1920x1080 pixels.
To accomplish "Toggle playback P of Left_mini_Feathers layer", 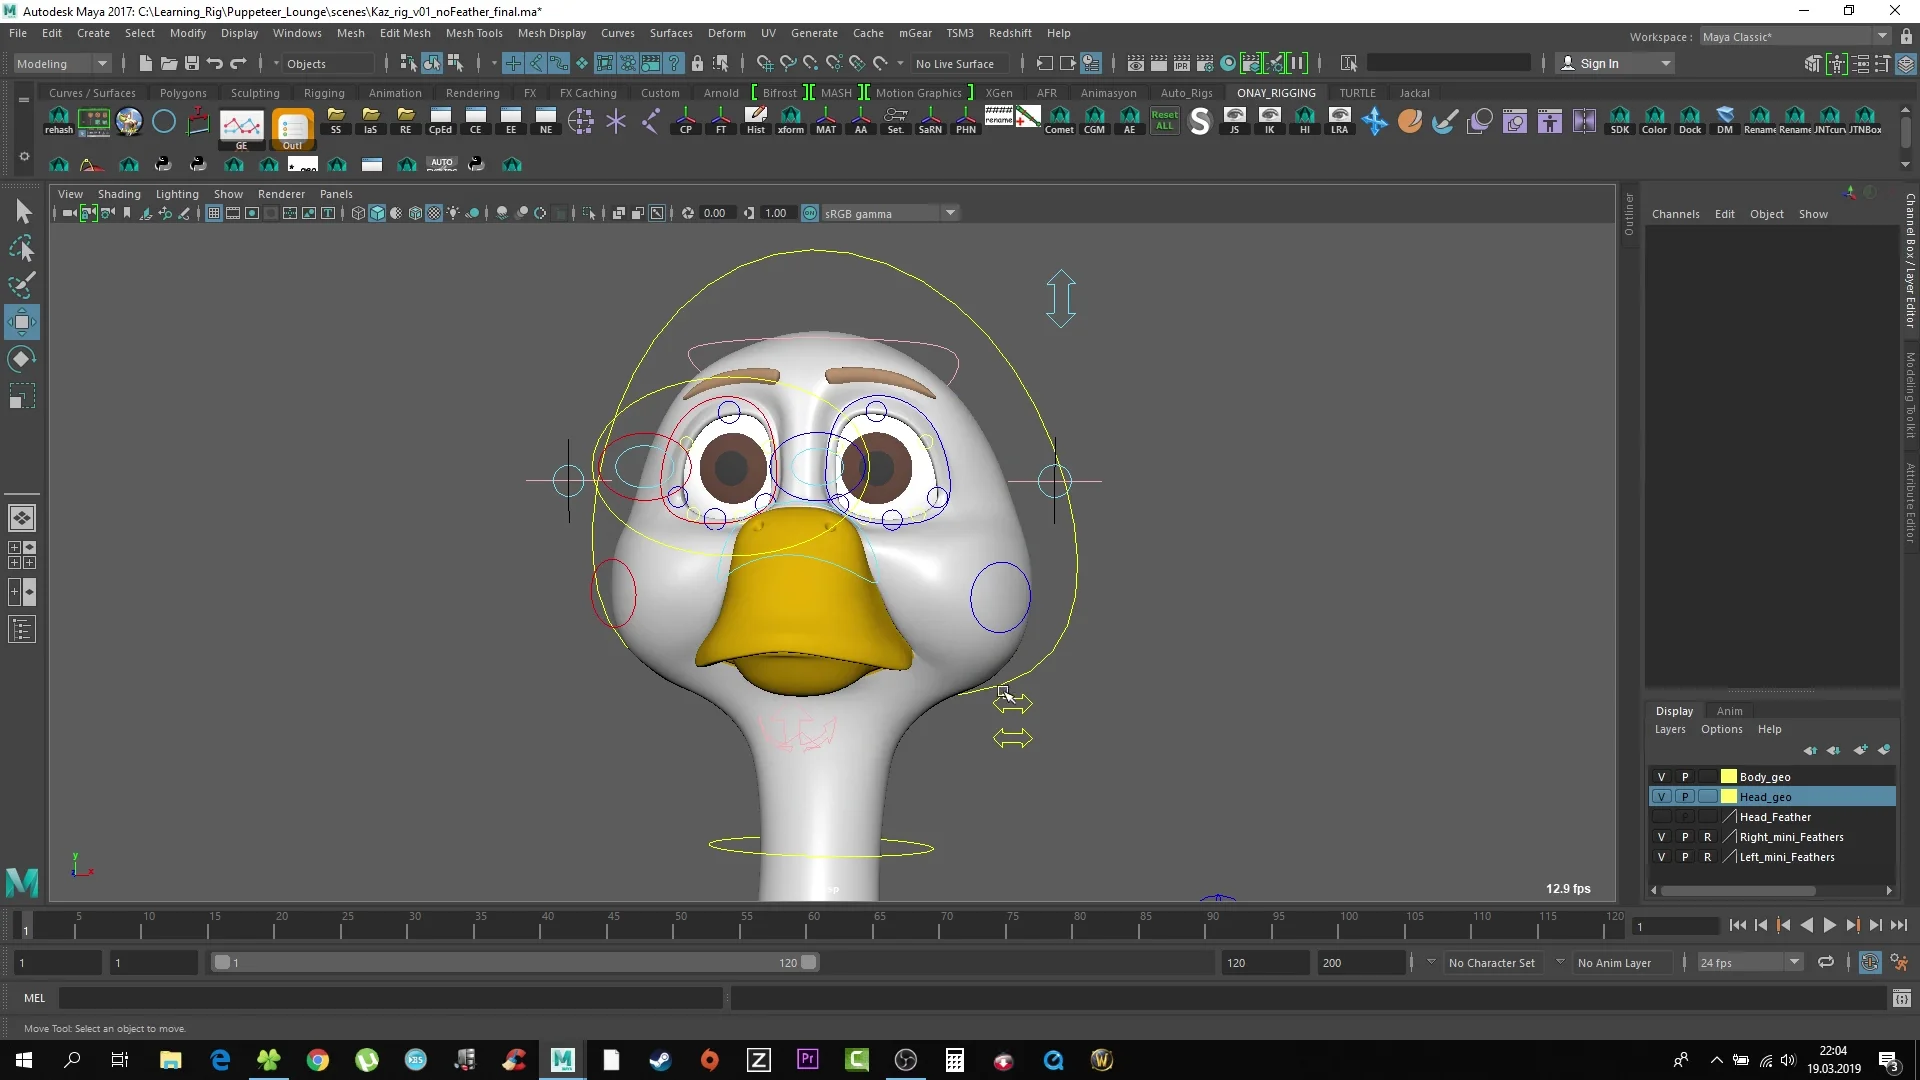I will click(x=1684, y=857).
